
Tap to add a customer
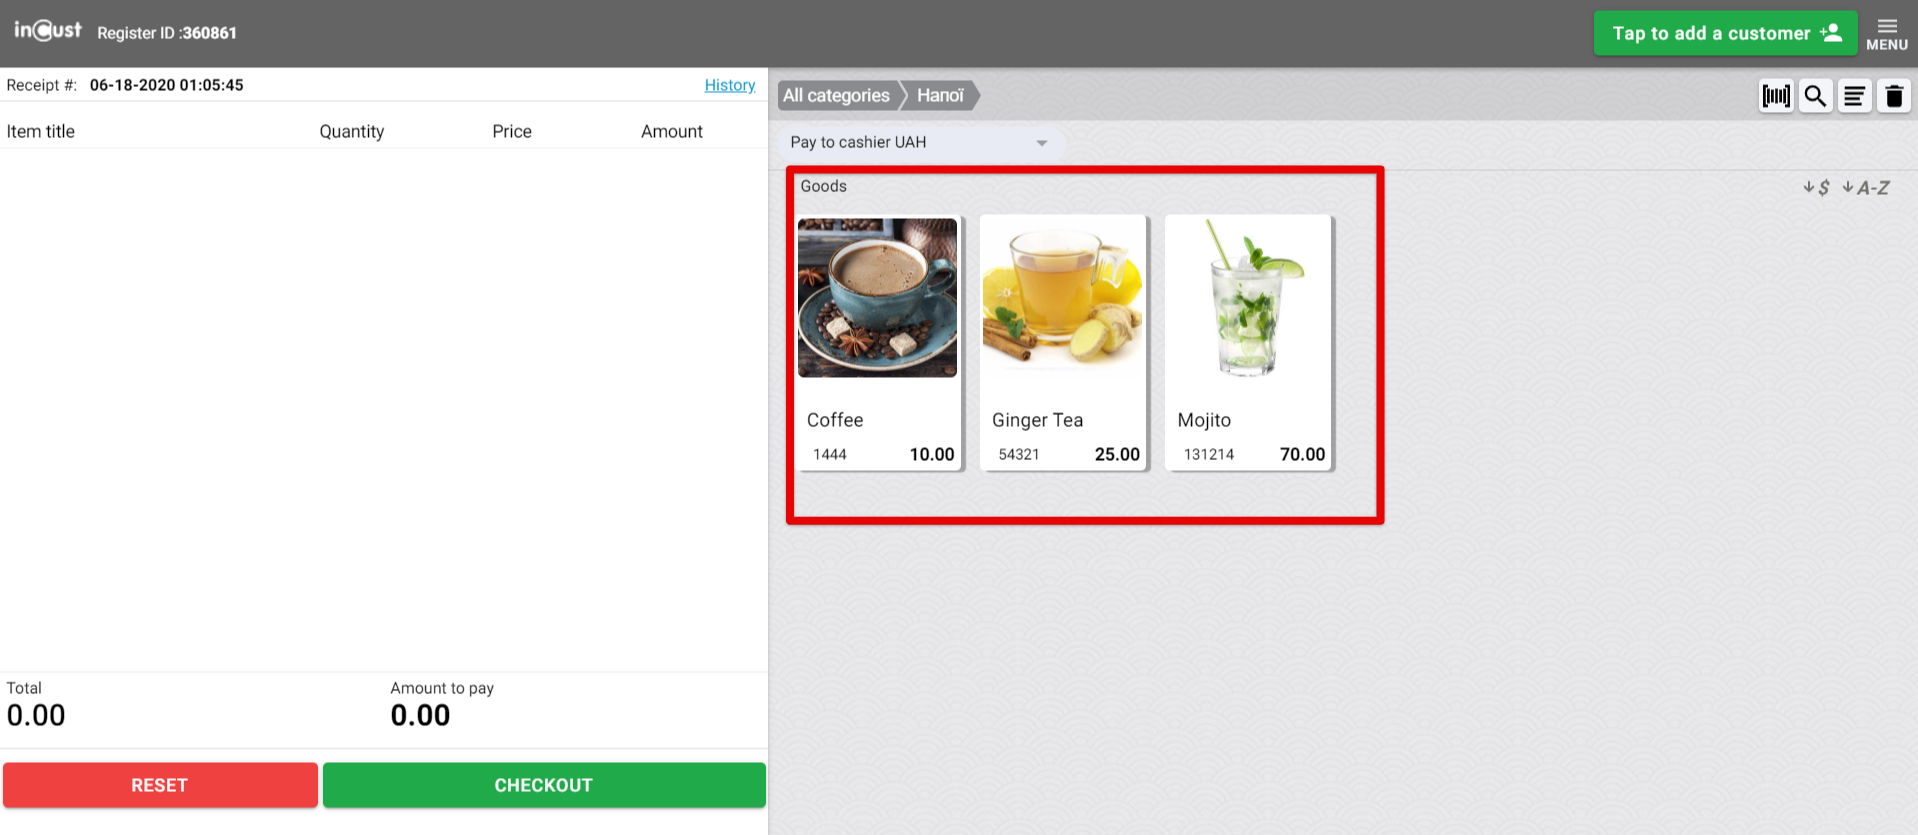pyautogui.click(x=1724, y=33)
